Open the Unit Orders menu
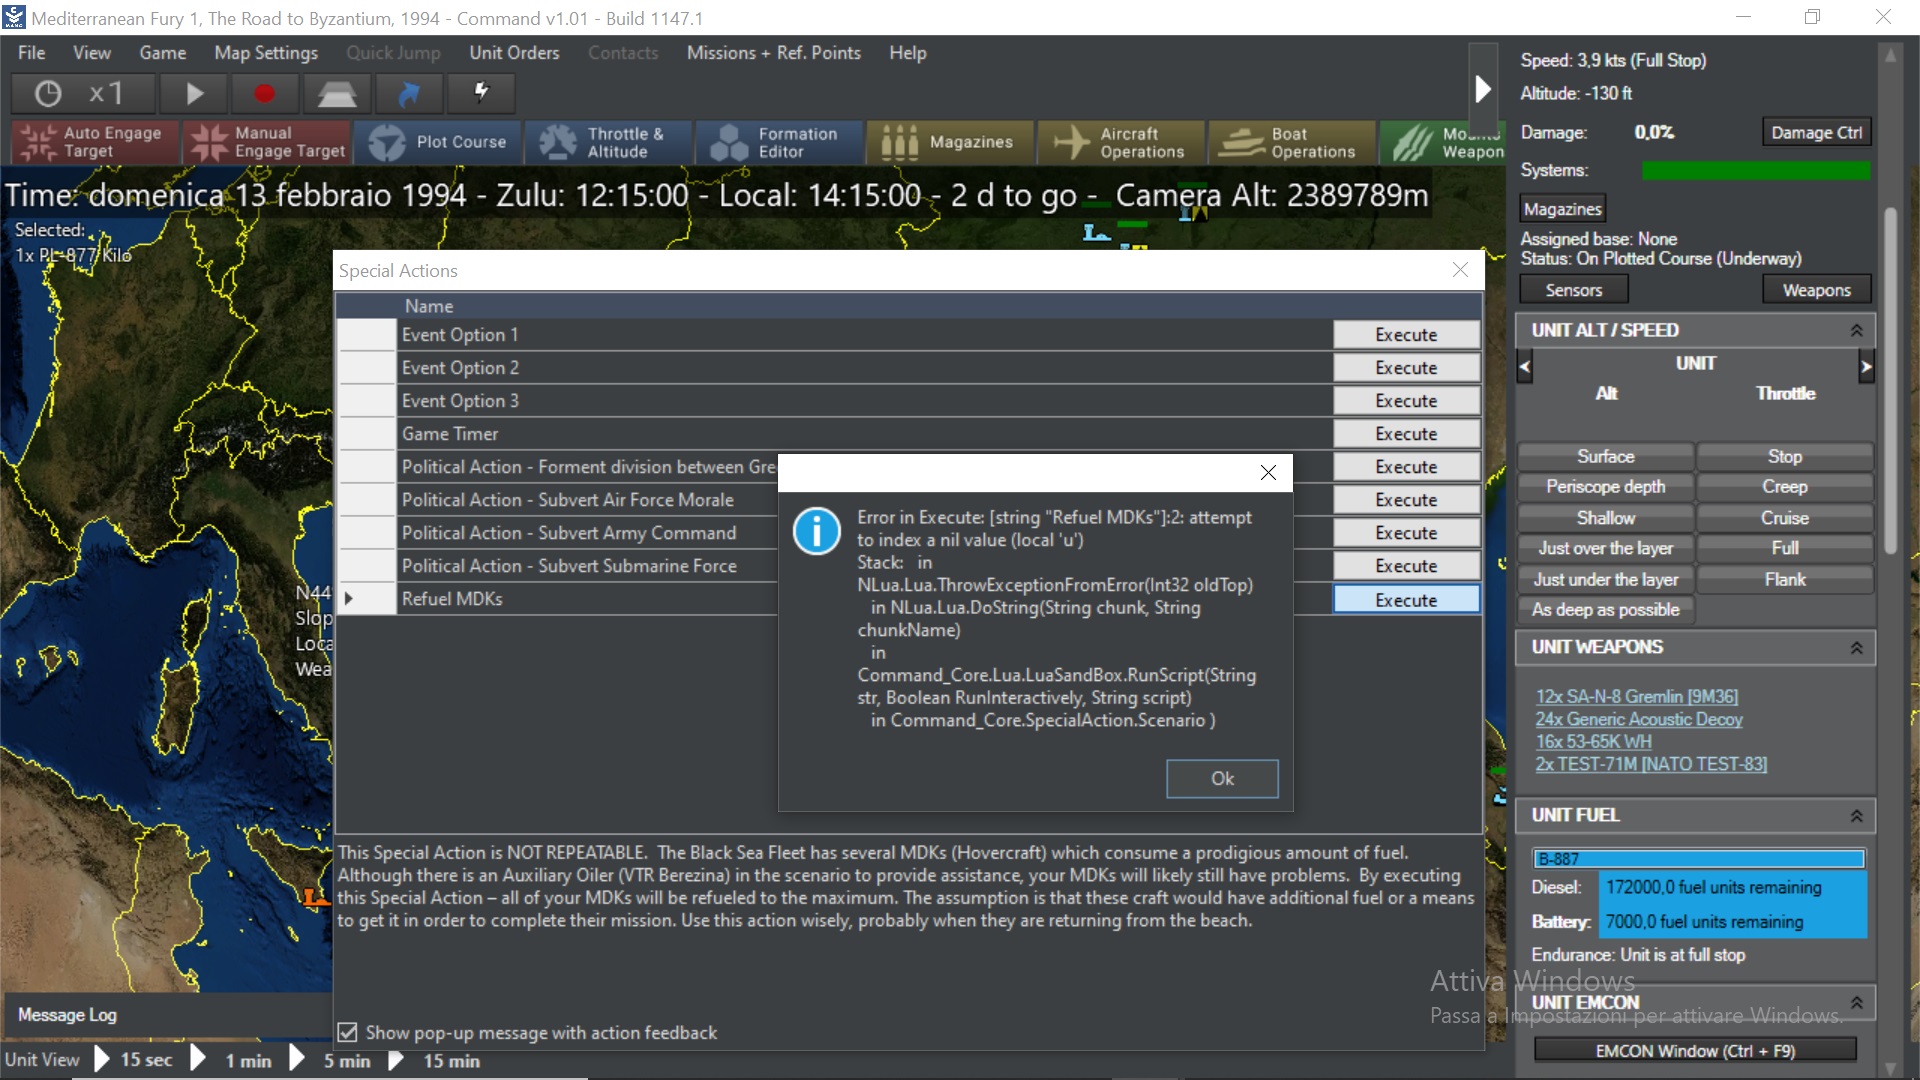The height and width of the screenshot is (1080, 1920). (514, 53)
